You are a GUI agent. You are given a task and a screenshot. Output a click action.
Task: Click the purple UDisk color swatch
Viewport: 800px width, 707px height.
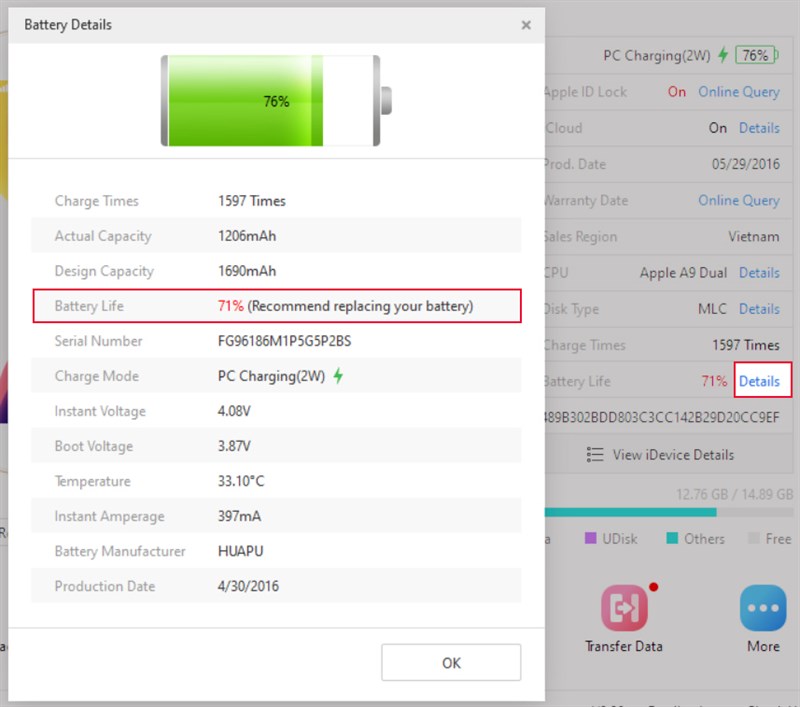click(590, 538)
